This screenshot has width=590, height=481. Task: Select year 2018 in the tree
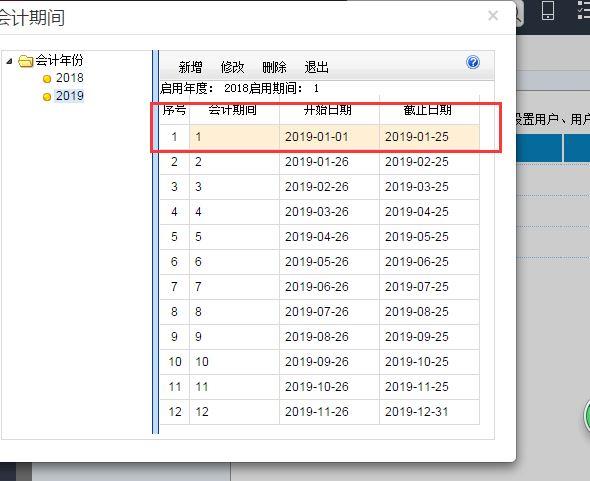(70, 78)
